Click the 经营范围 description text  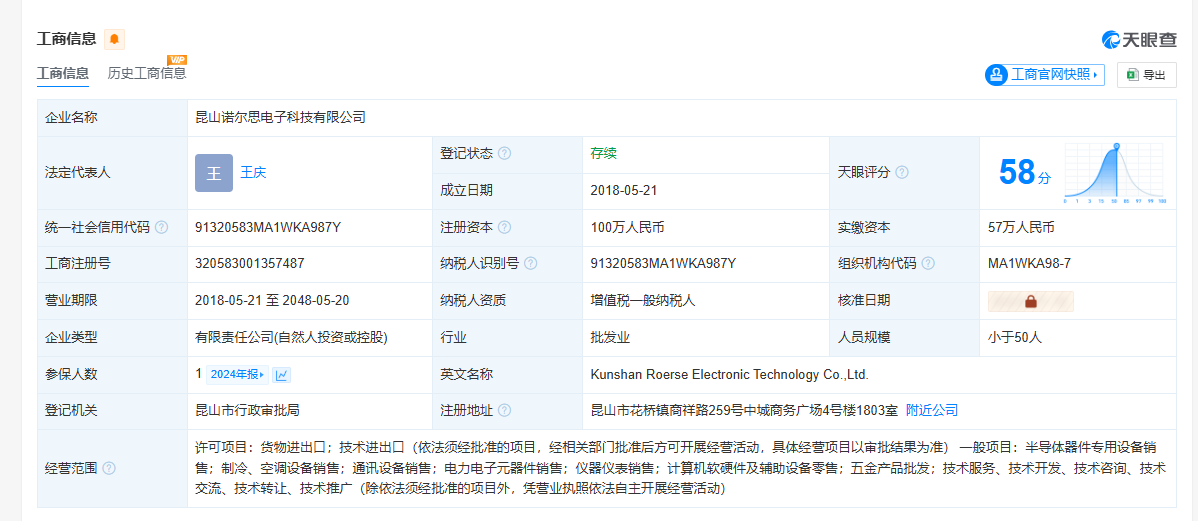tap(681, 468)
